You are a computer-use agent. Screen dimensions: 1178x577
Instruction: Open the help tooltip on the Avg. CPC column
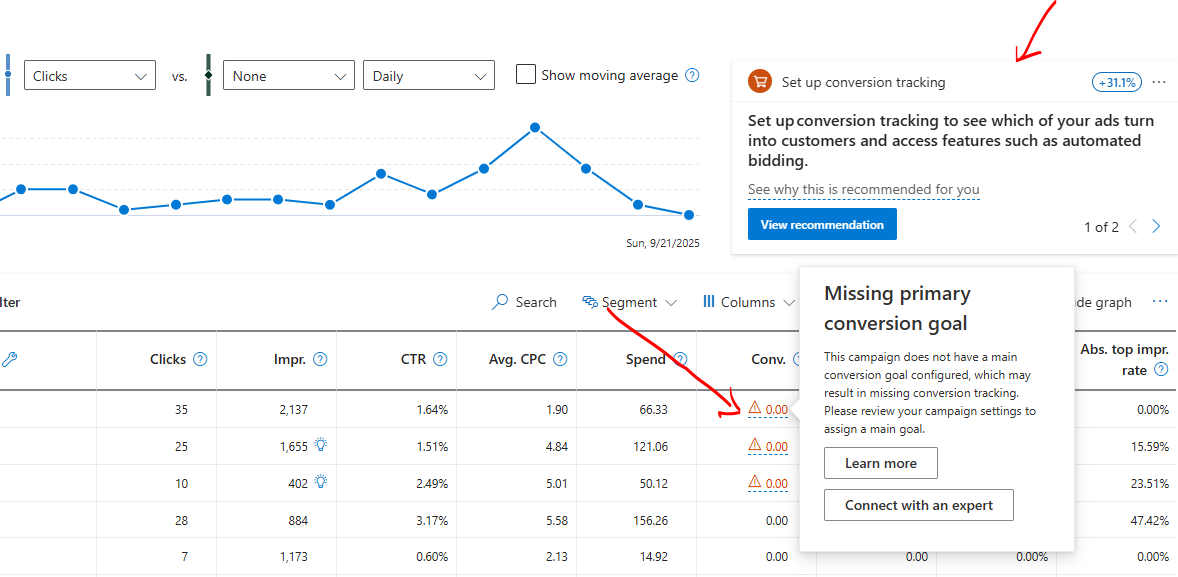tap(559, 359)
